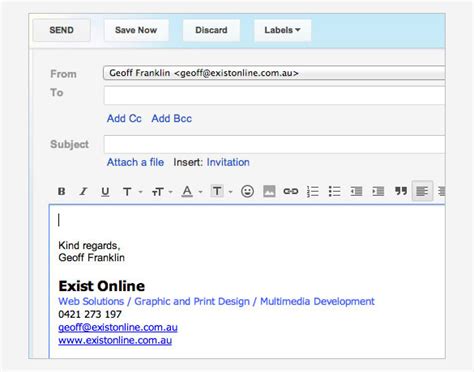474x372 pixels.
Task: Toggle Underline formatting
Action: tap(105, 191)
